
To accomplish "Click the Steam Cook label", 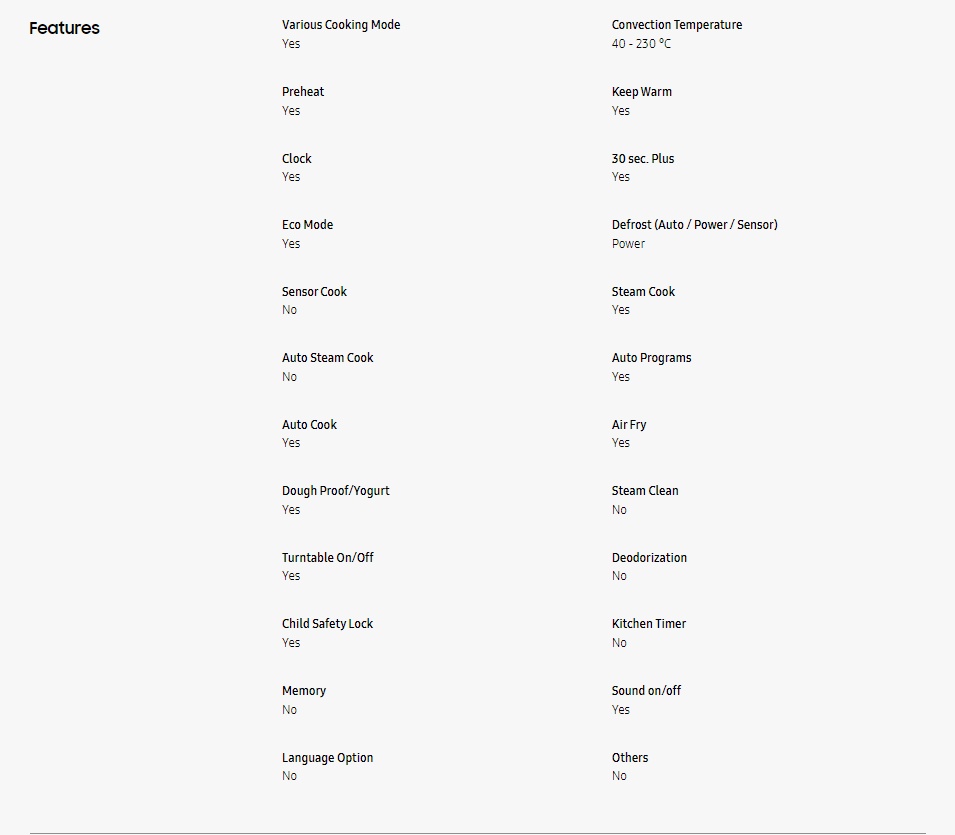I will (643, 292).
